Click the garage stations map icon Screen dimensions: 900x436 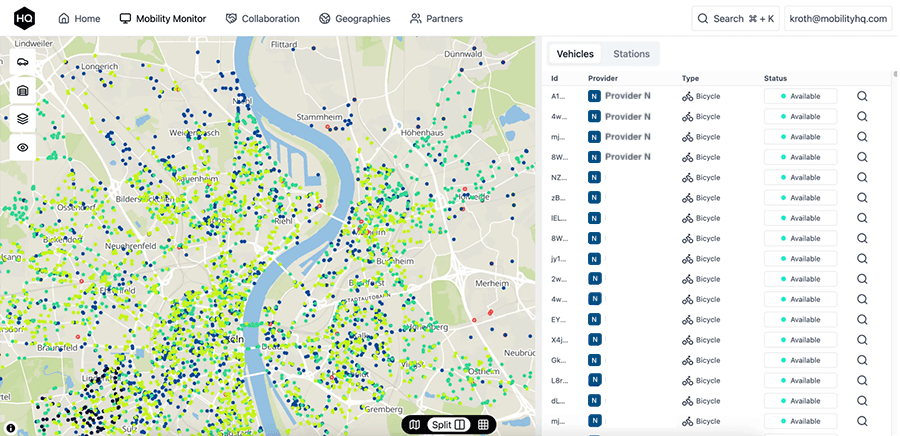[23, 90]
